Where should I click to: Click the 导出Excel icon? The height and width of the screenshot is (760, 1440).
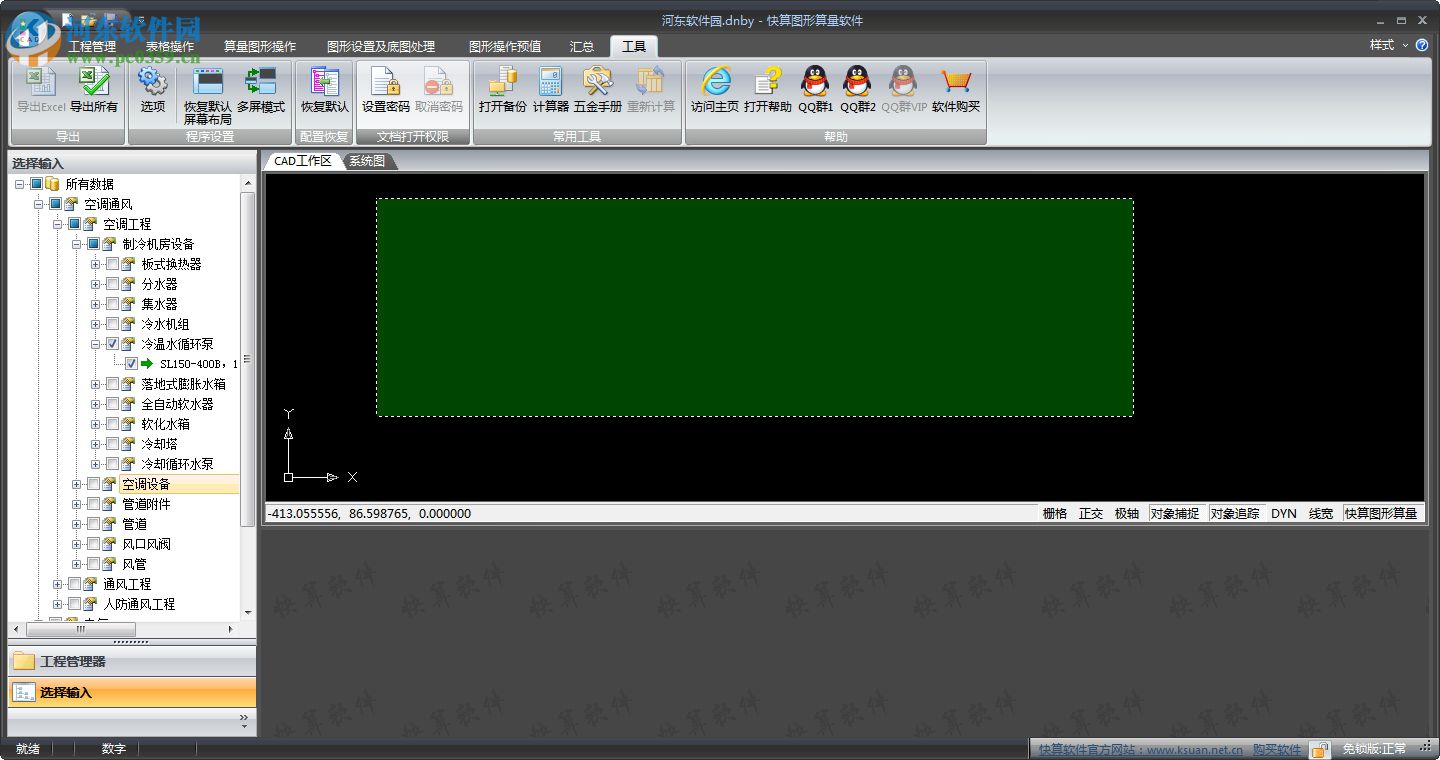40,82
